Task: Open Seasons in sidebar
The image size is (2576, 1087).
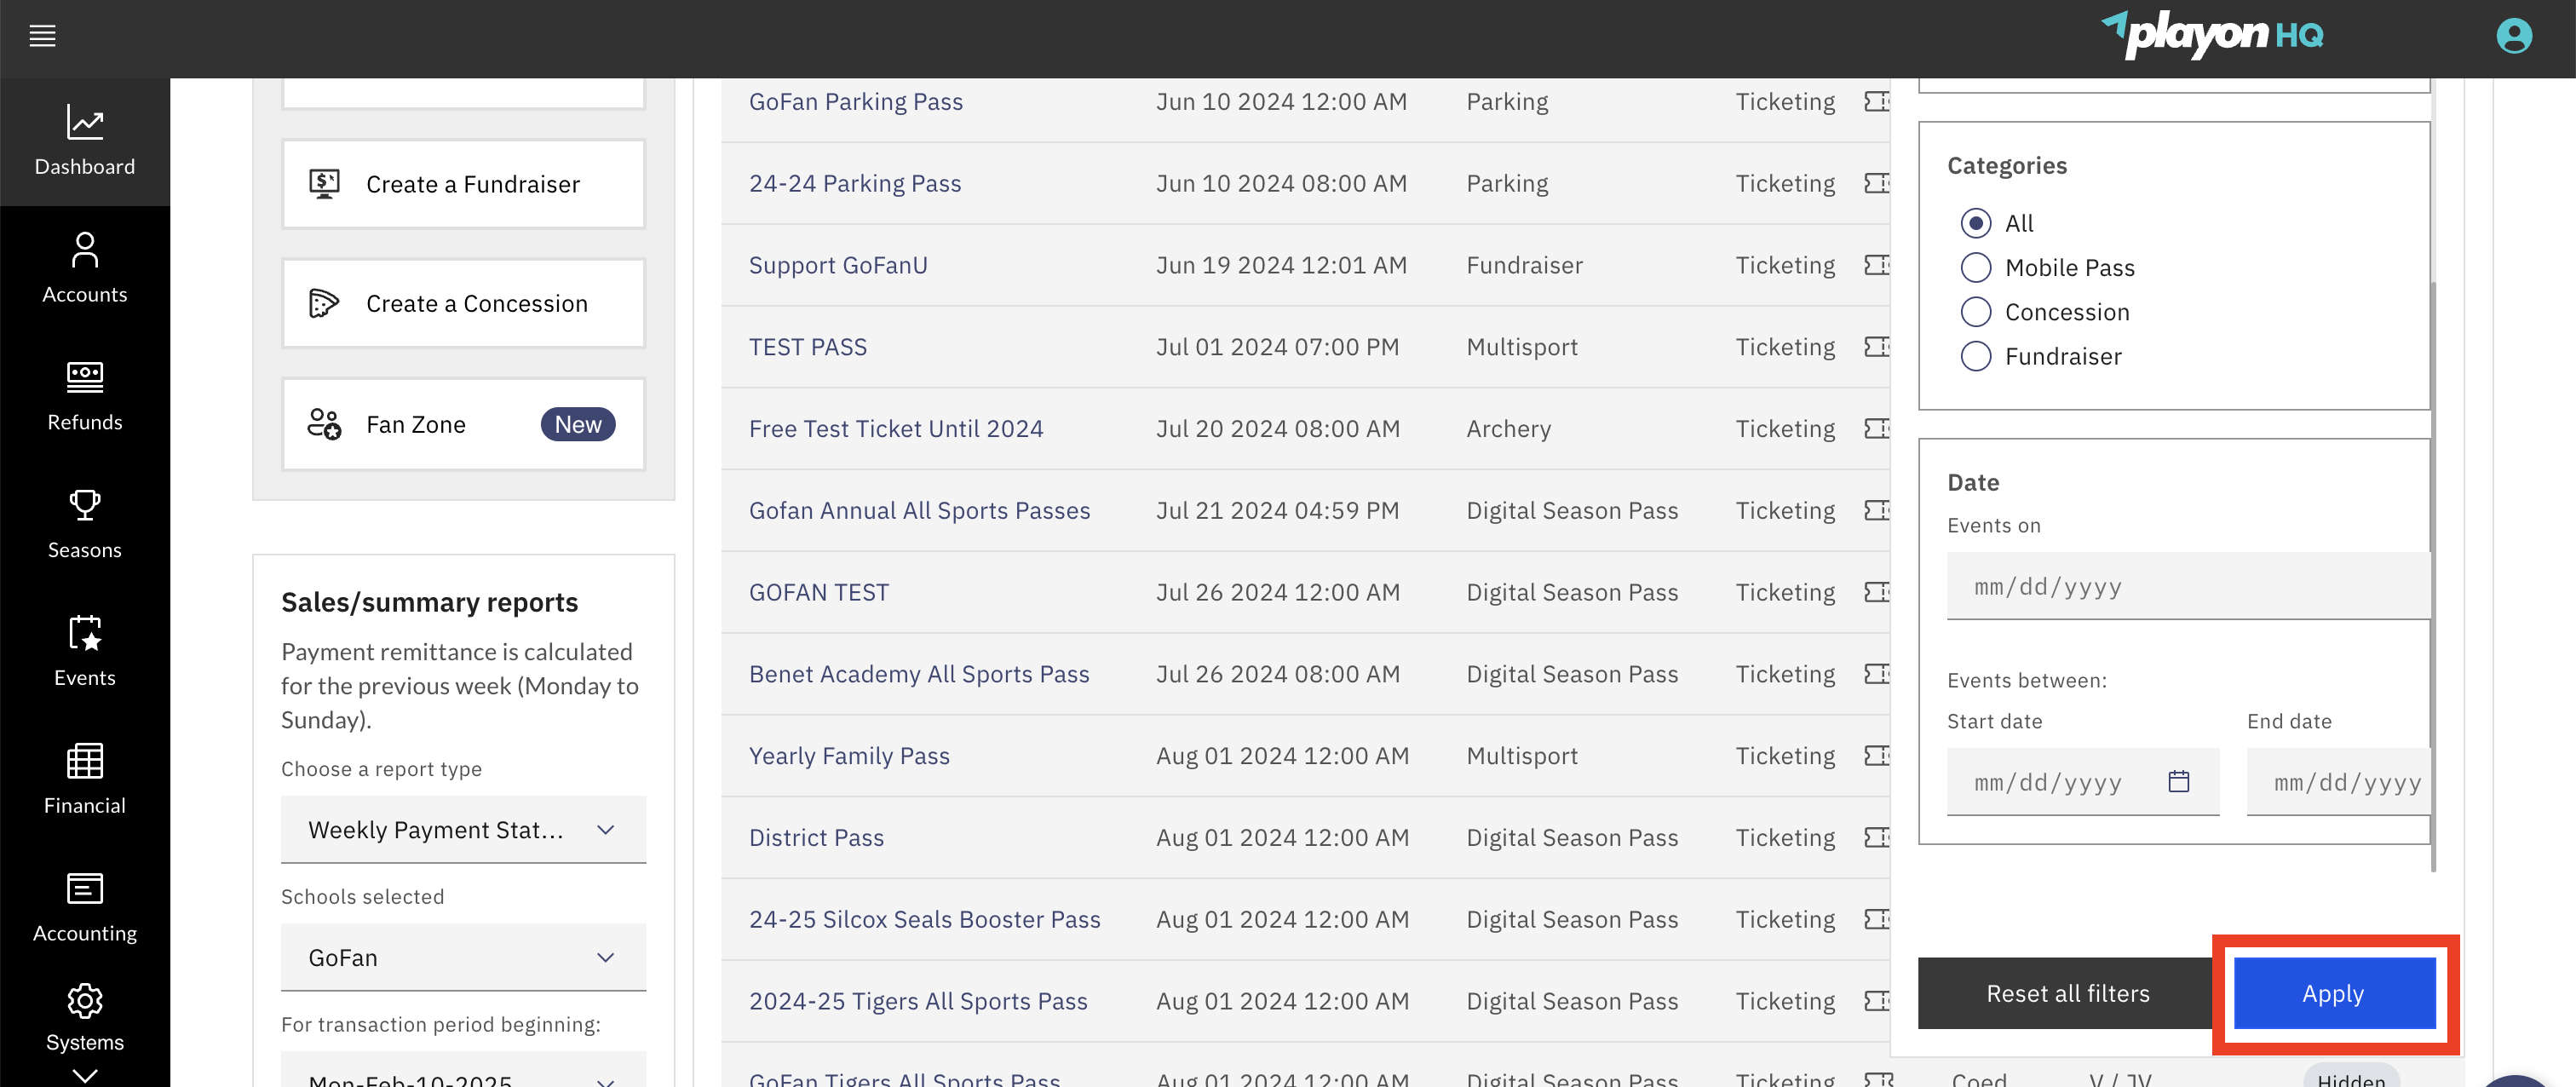Action: 85,525
